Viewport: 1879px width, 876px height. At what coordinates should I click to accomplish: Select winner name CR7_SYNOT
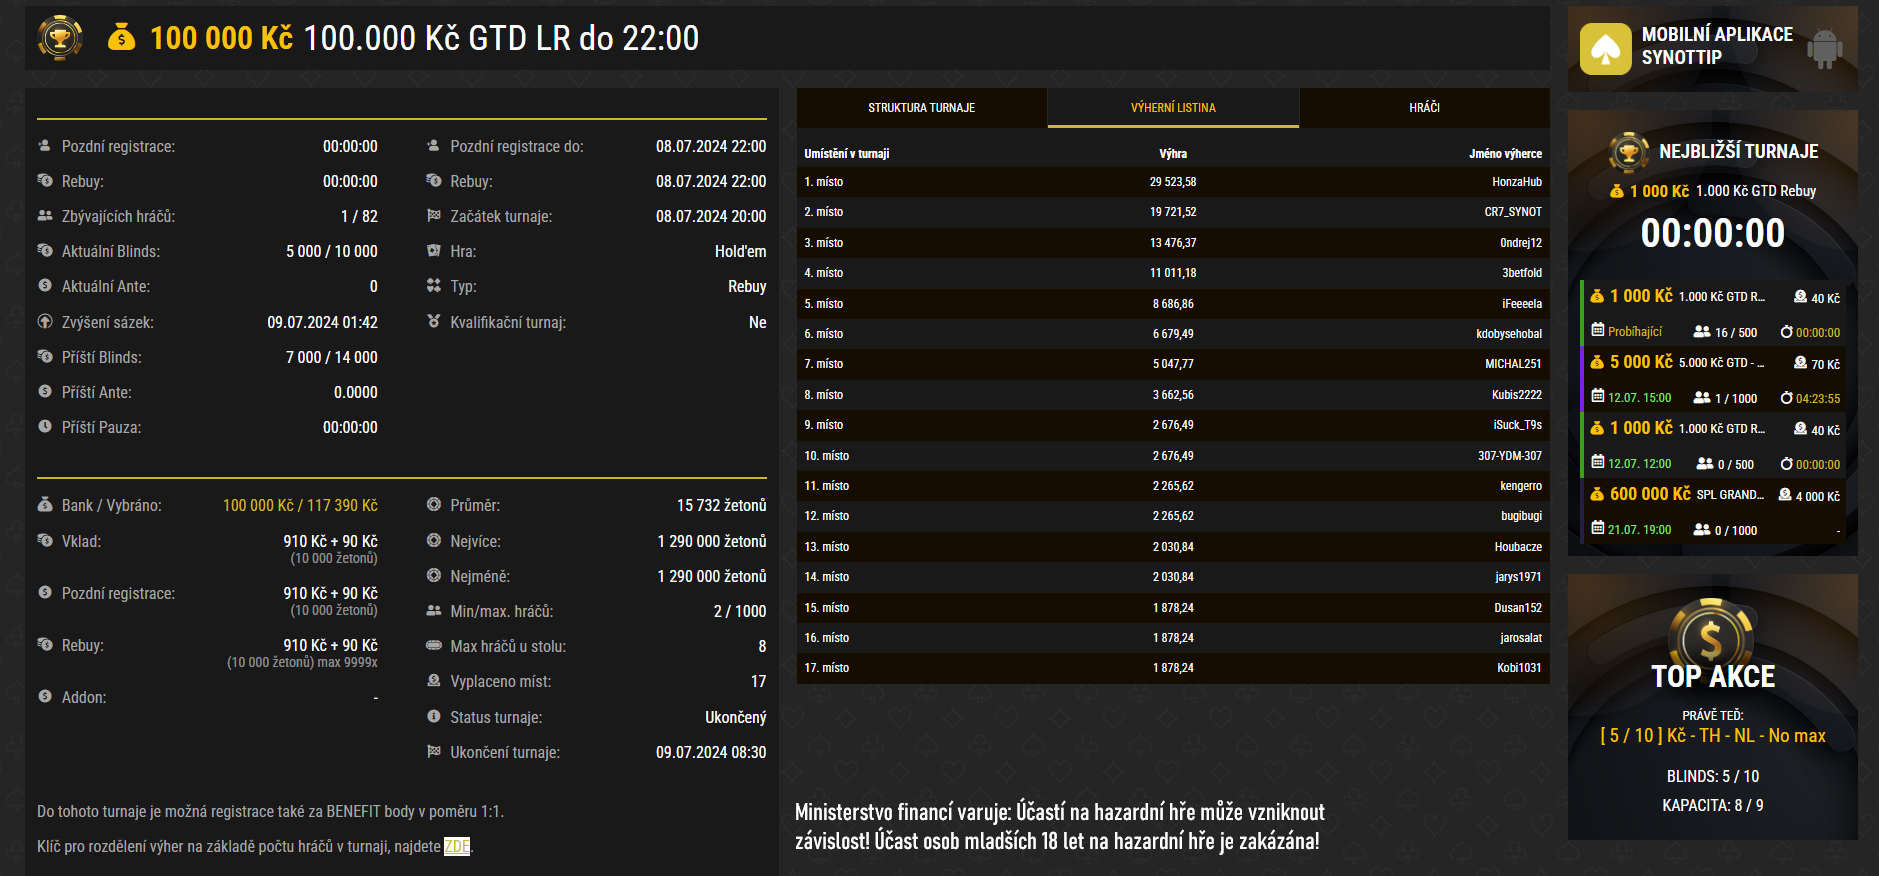(1513, 212)
